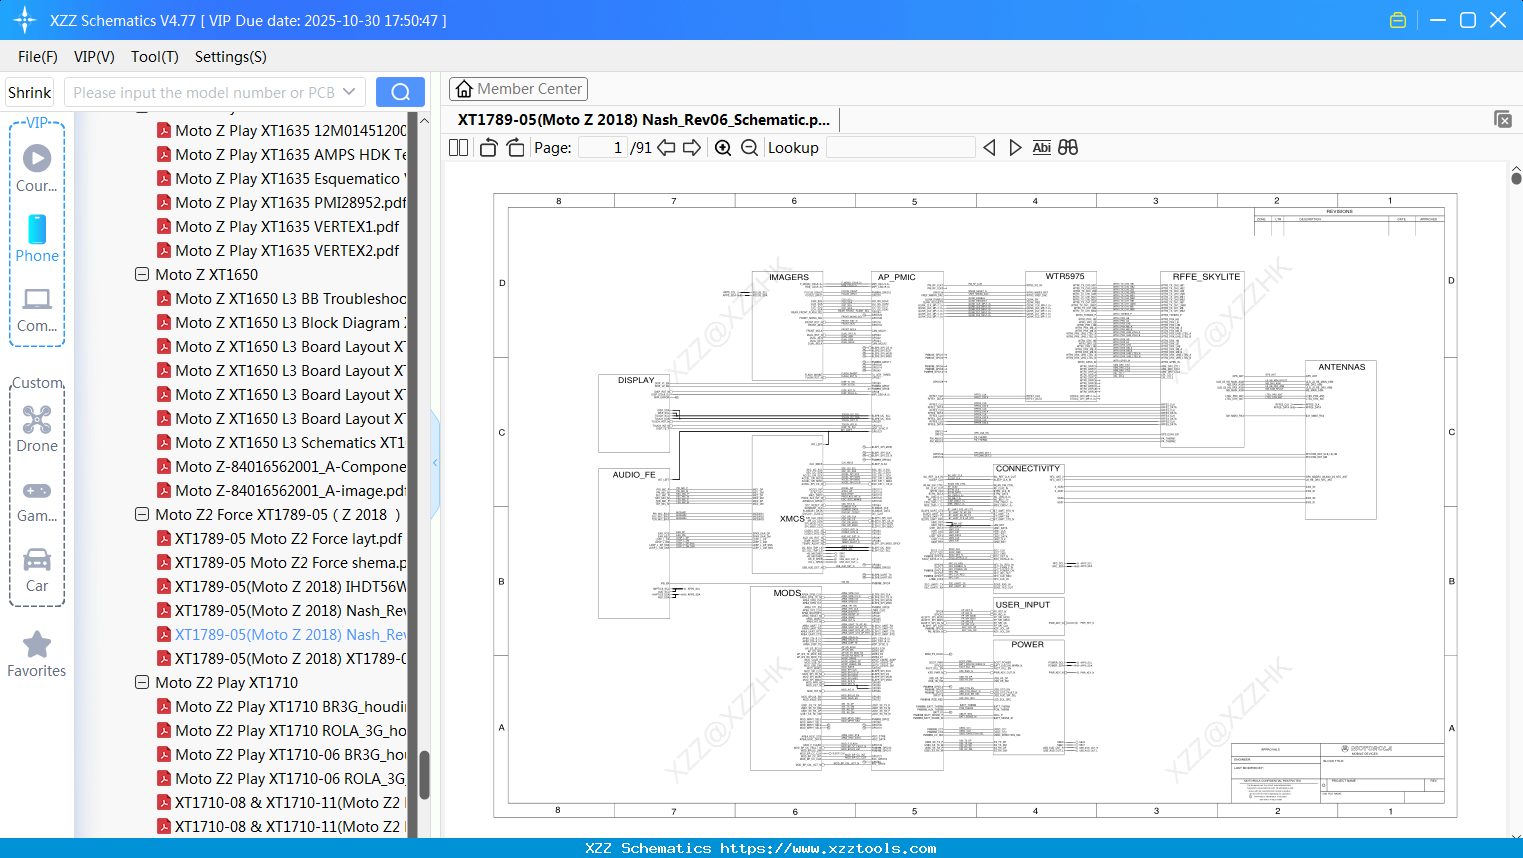Click the xzztools.com link in status bar
The width and height of the screenshot is (1523, 858).
pos(828,848)
